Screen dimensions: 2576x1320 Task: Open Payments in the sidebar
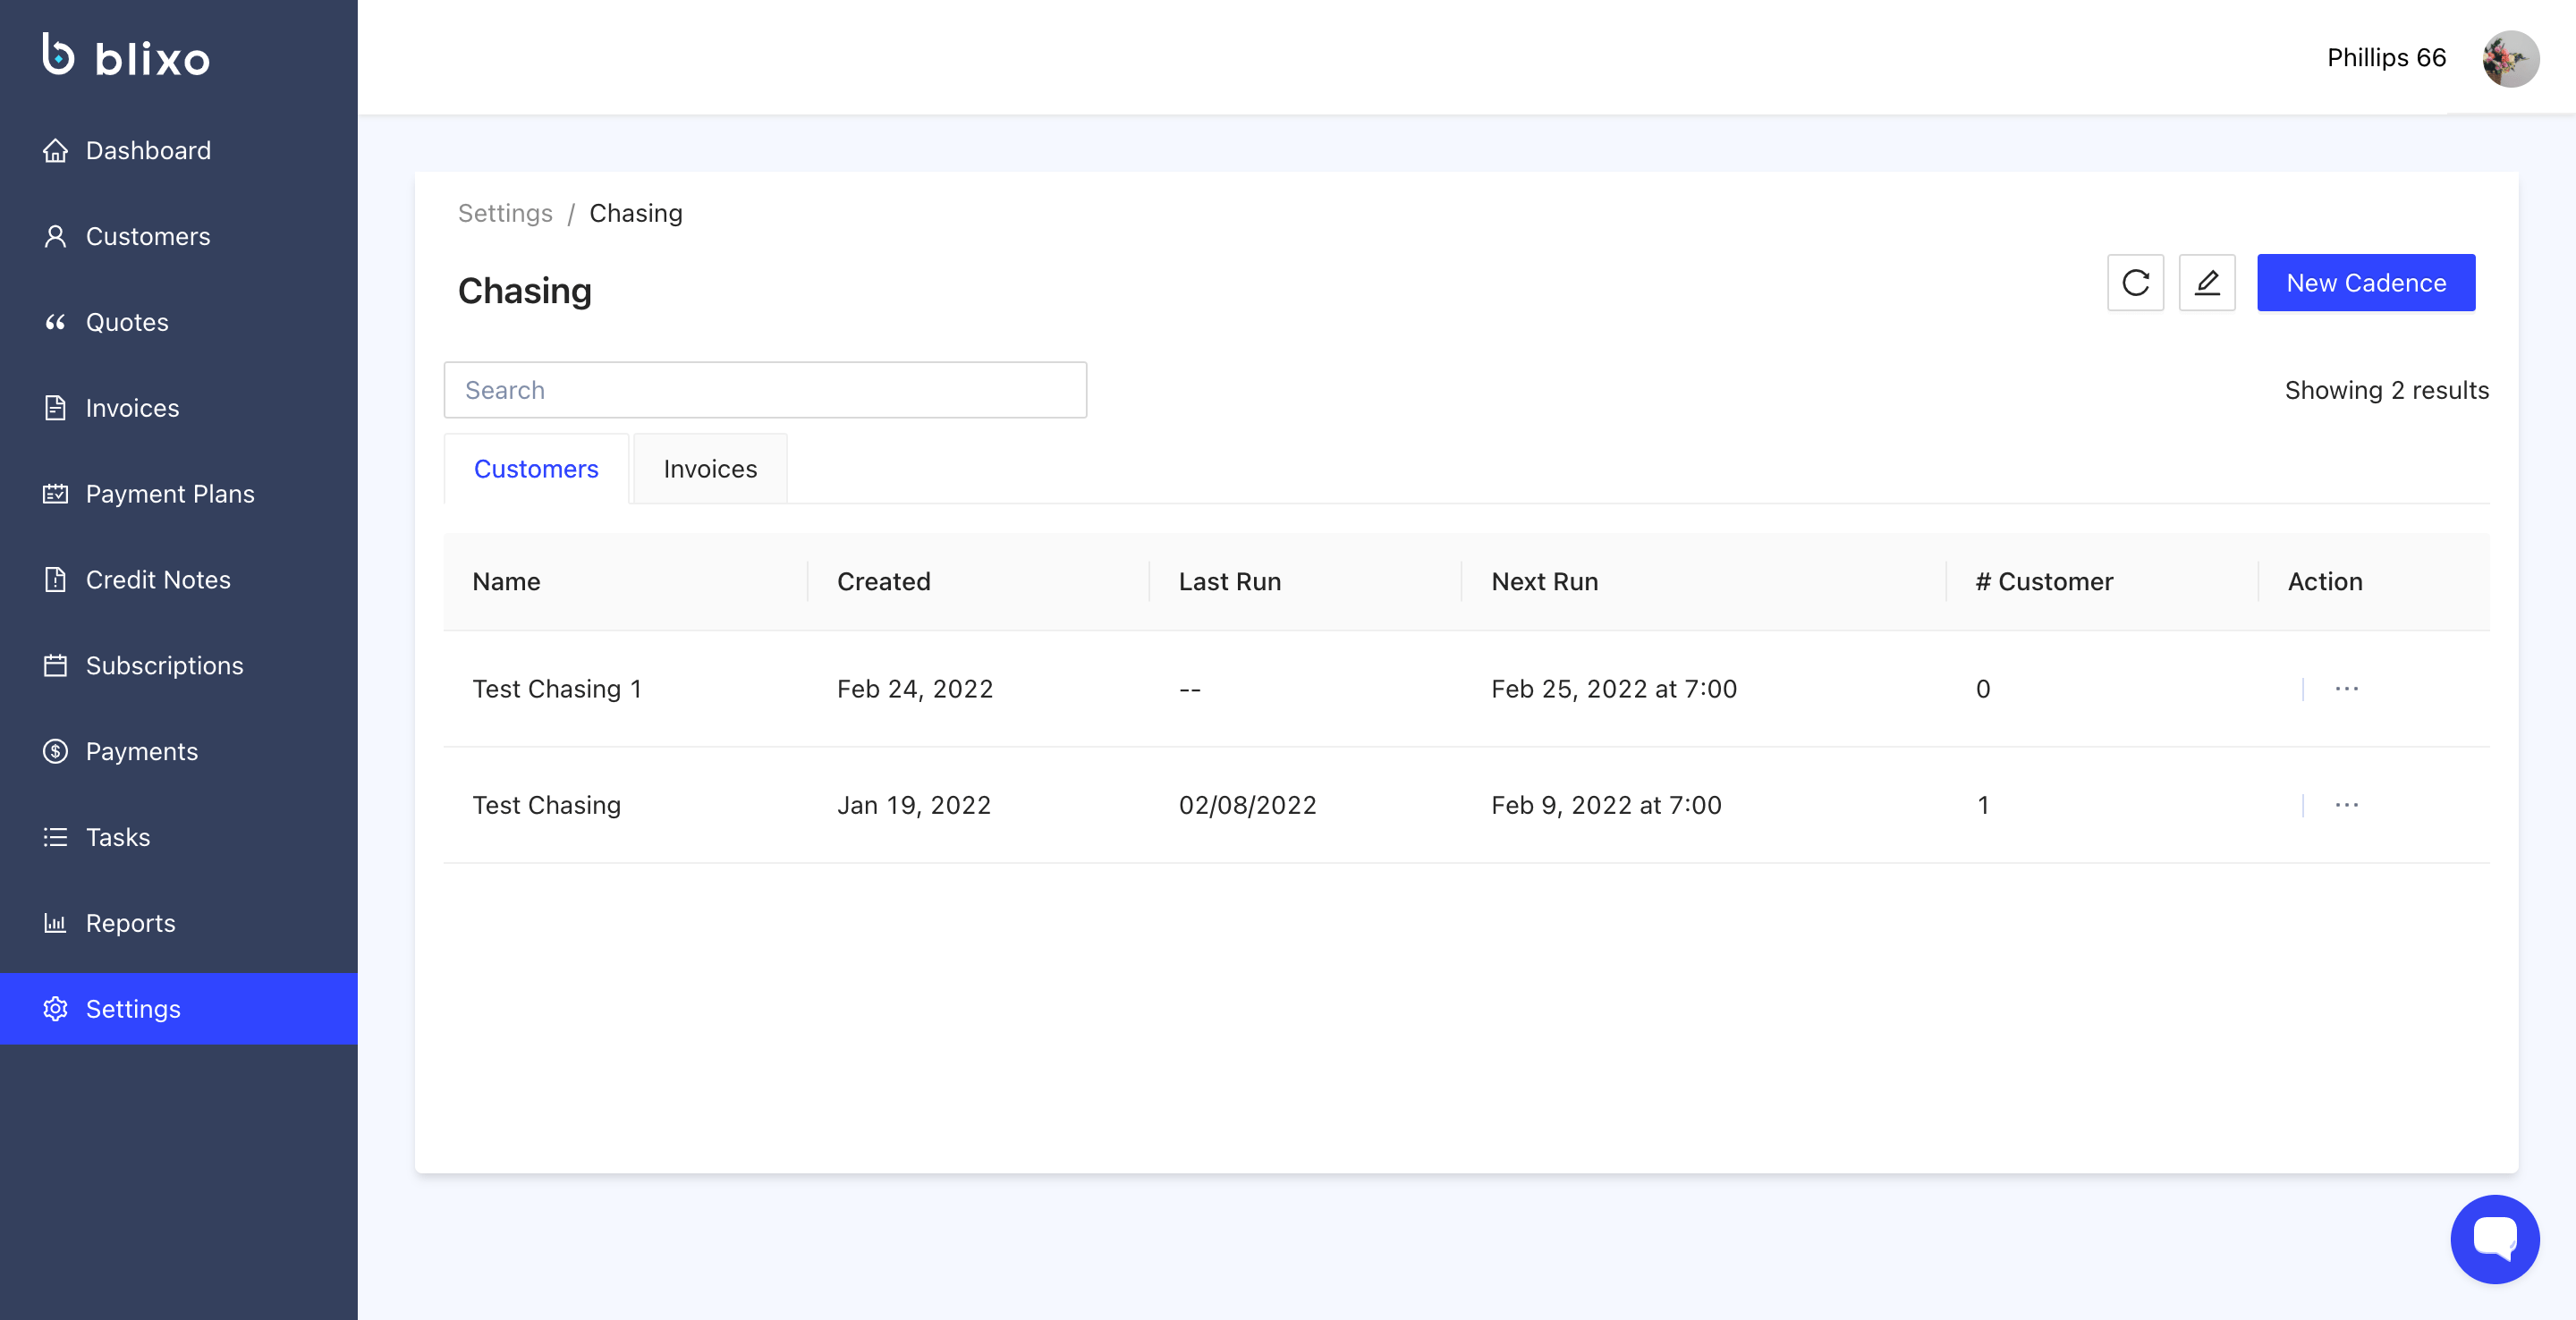pos(142,751)
